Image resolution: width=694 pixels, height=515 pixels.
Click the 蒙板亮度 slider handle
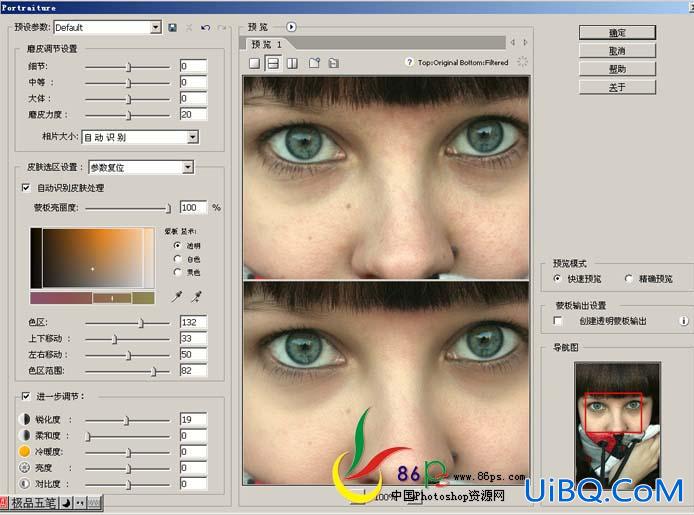168,208
